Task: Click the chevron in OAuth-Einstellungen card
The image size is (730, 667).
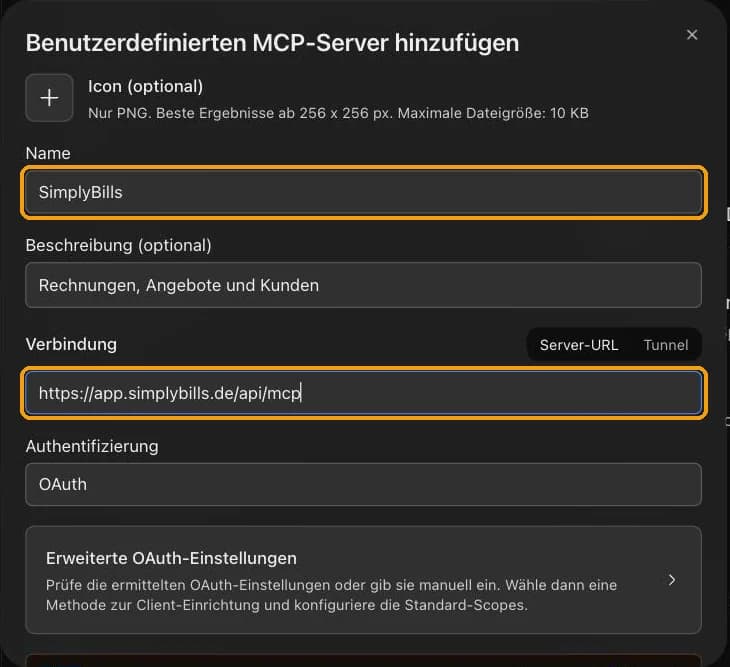Action: click(671, 580)
